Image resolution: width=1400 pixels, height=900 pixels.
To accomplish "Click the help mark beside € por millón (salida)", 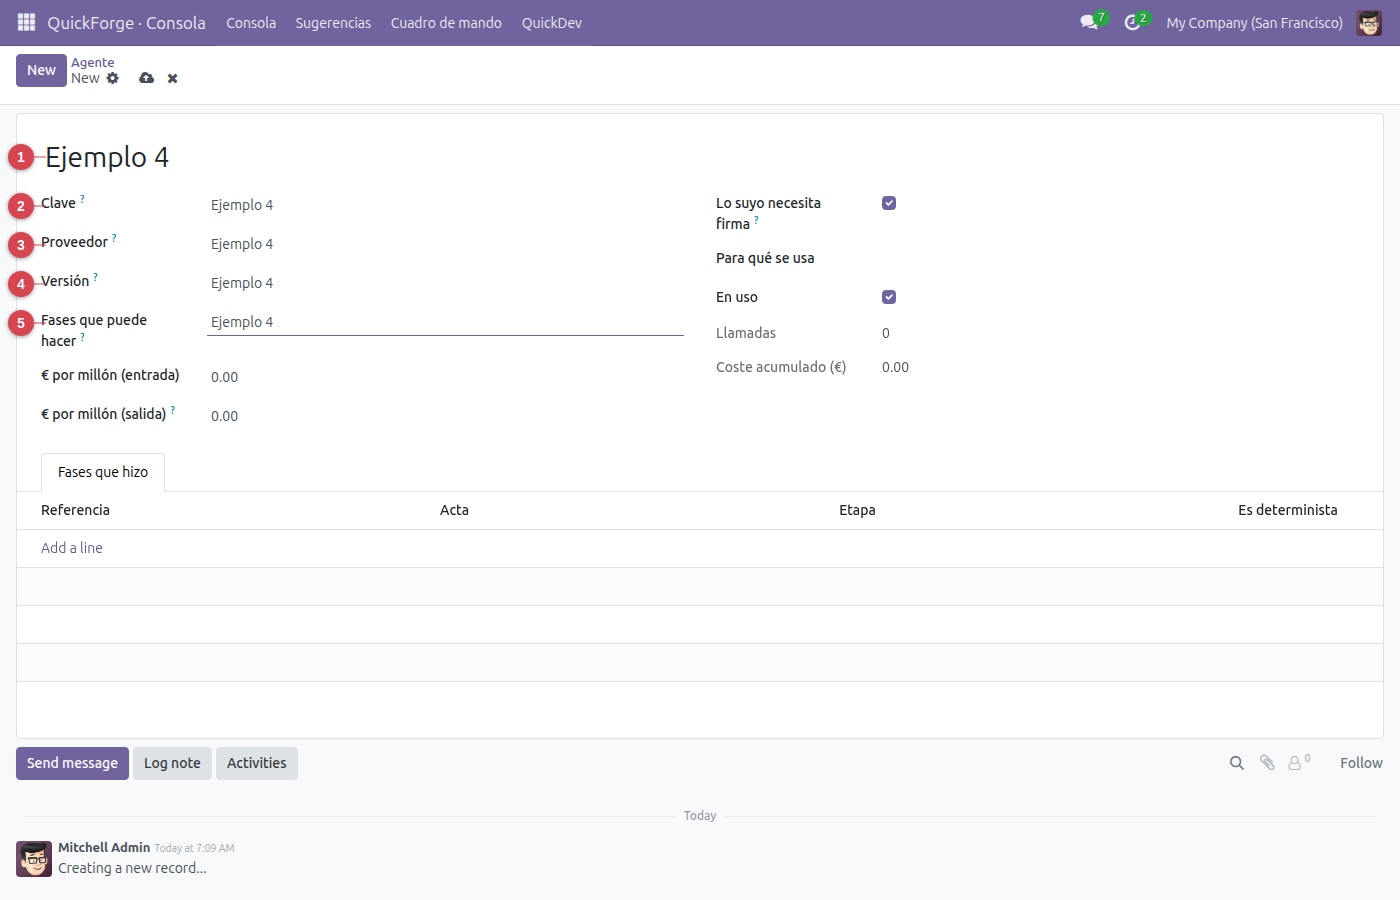I will coord(173,410).
